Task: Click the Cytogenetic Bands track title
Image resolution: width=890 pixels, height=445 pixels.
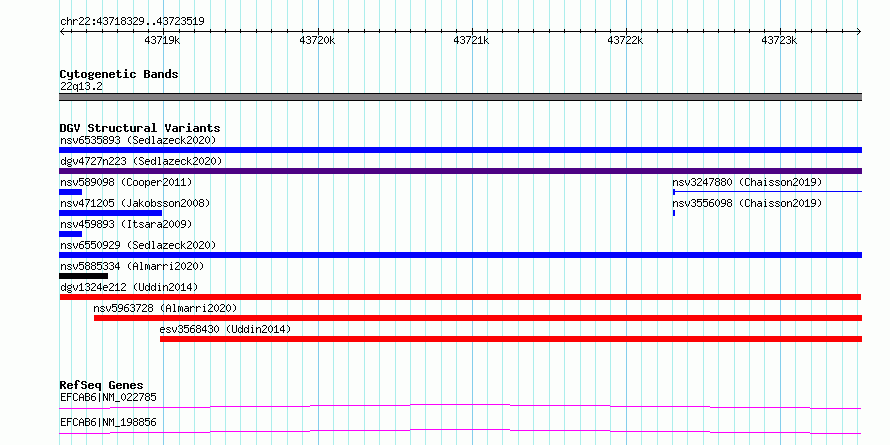Action: pos(119,74)
